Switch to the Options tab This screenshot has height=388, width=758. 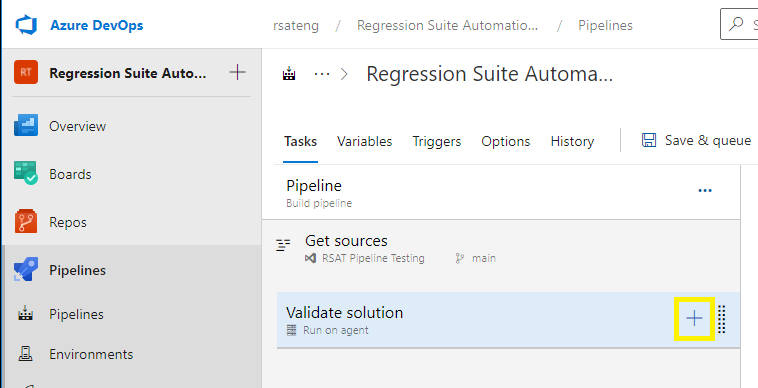[506, 141]
